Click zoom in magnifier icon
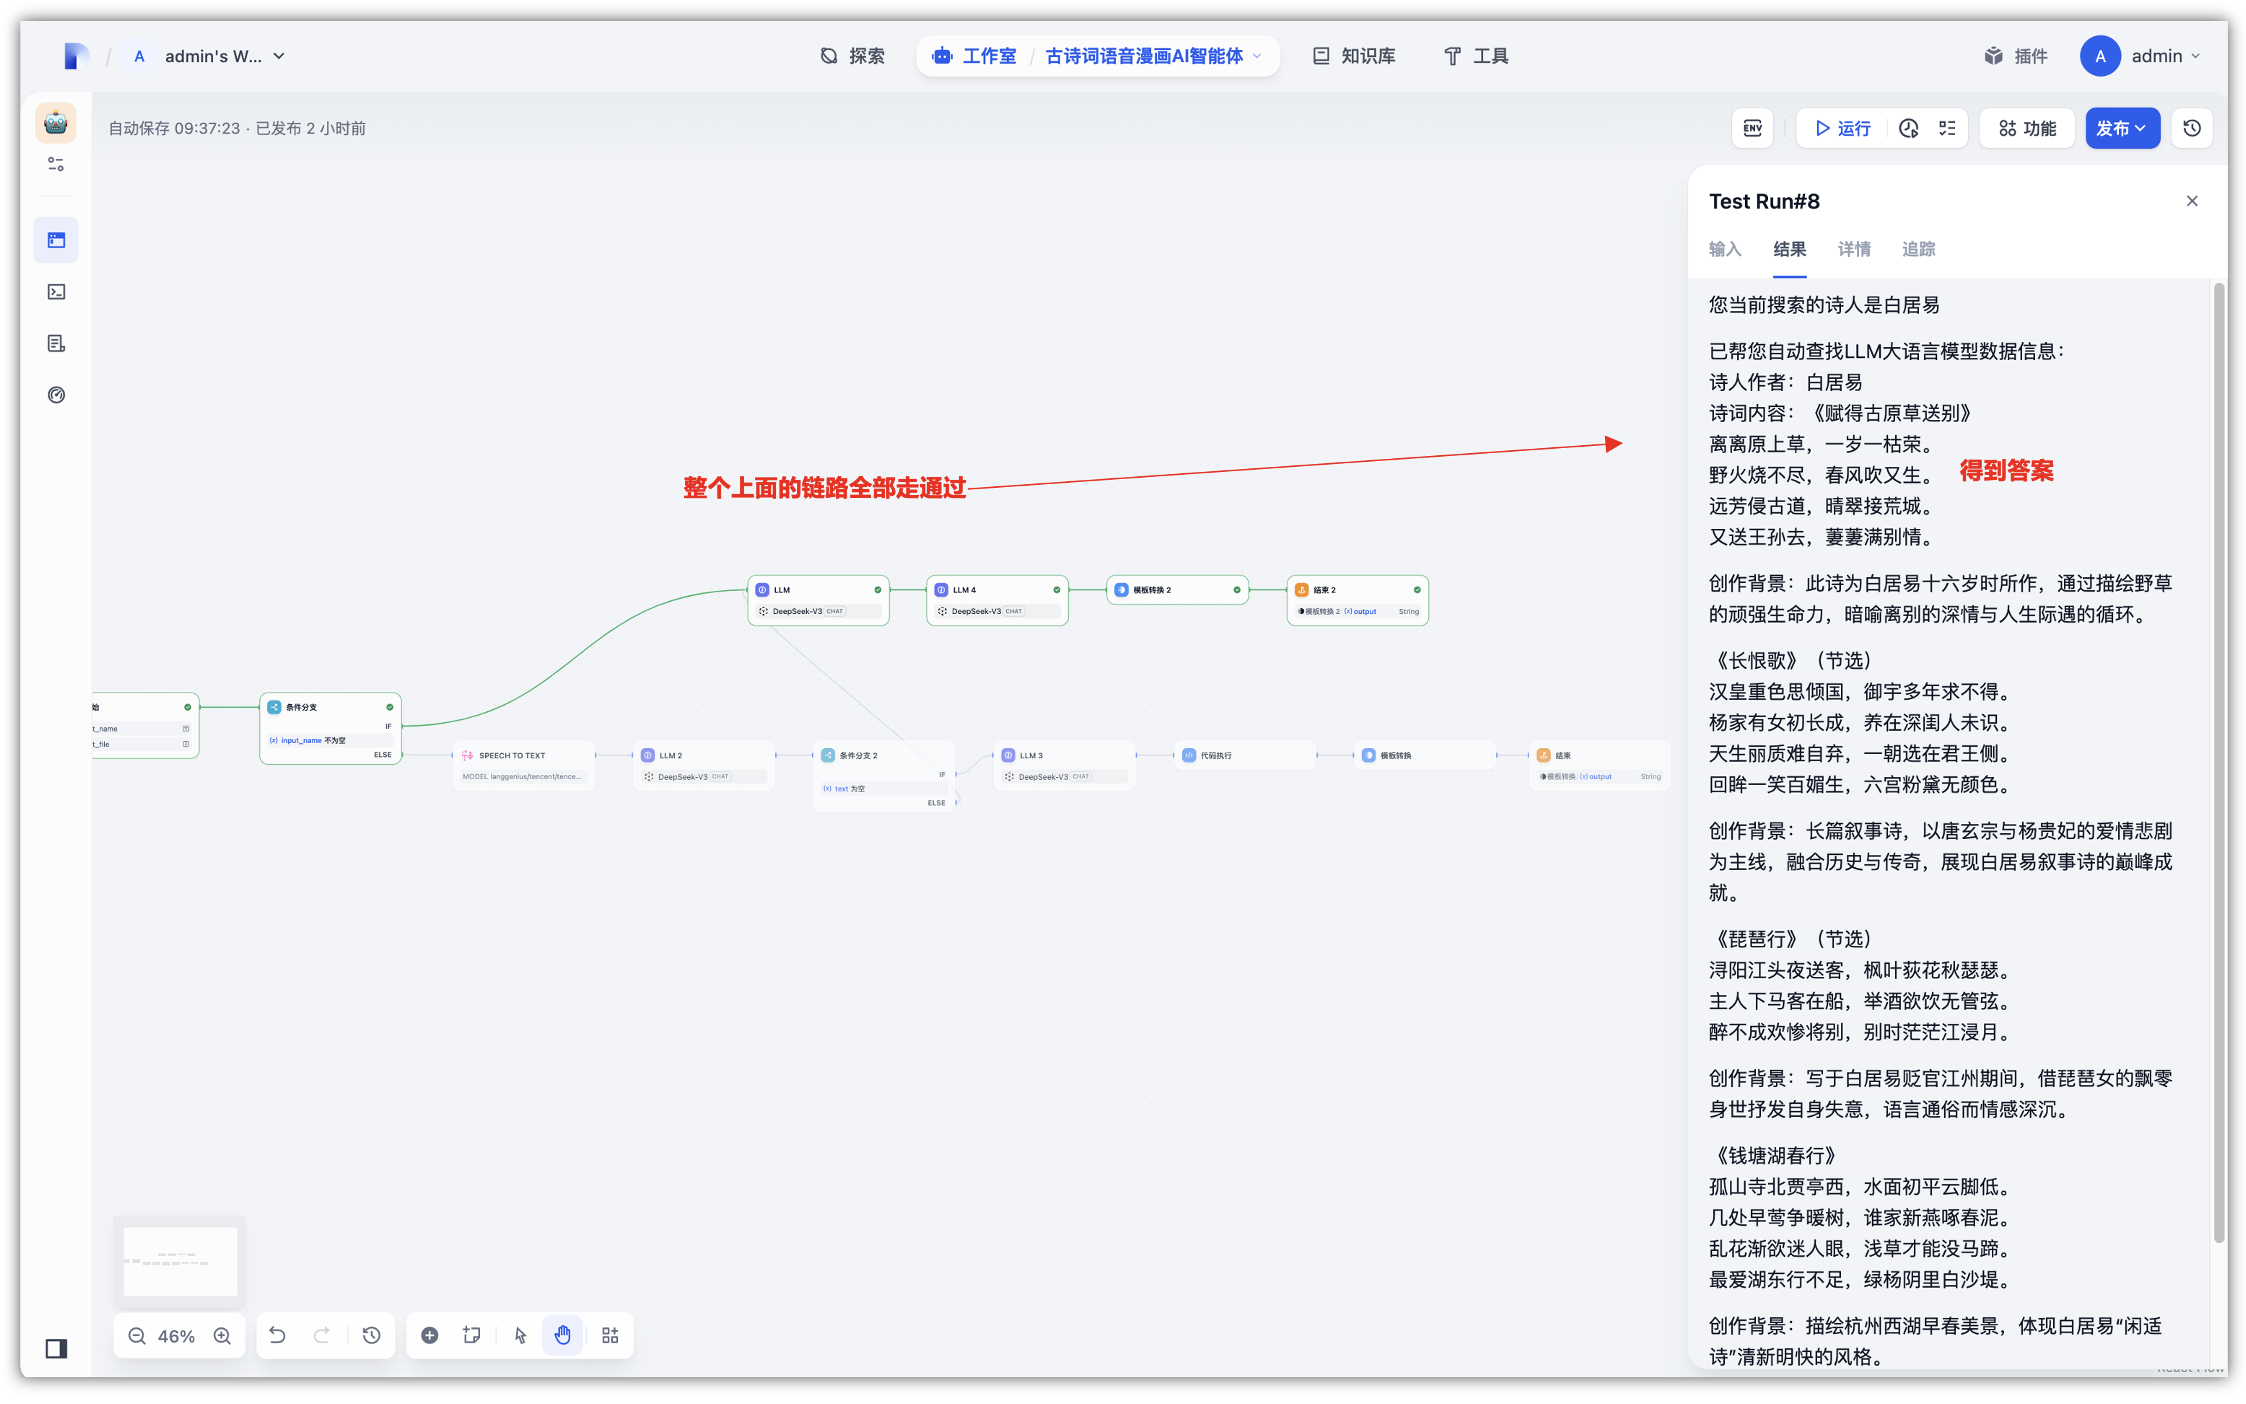 coord(222,1336)
